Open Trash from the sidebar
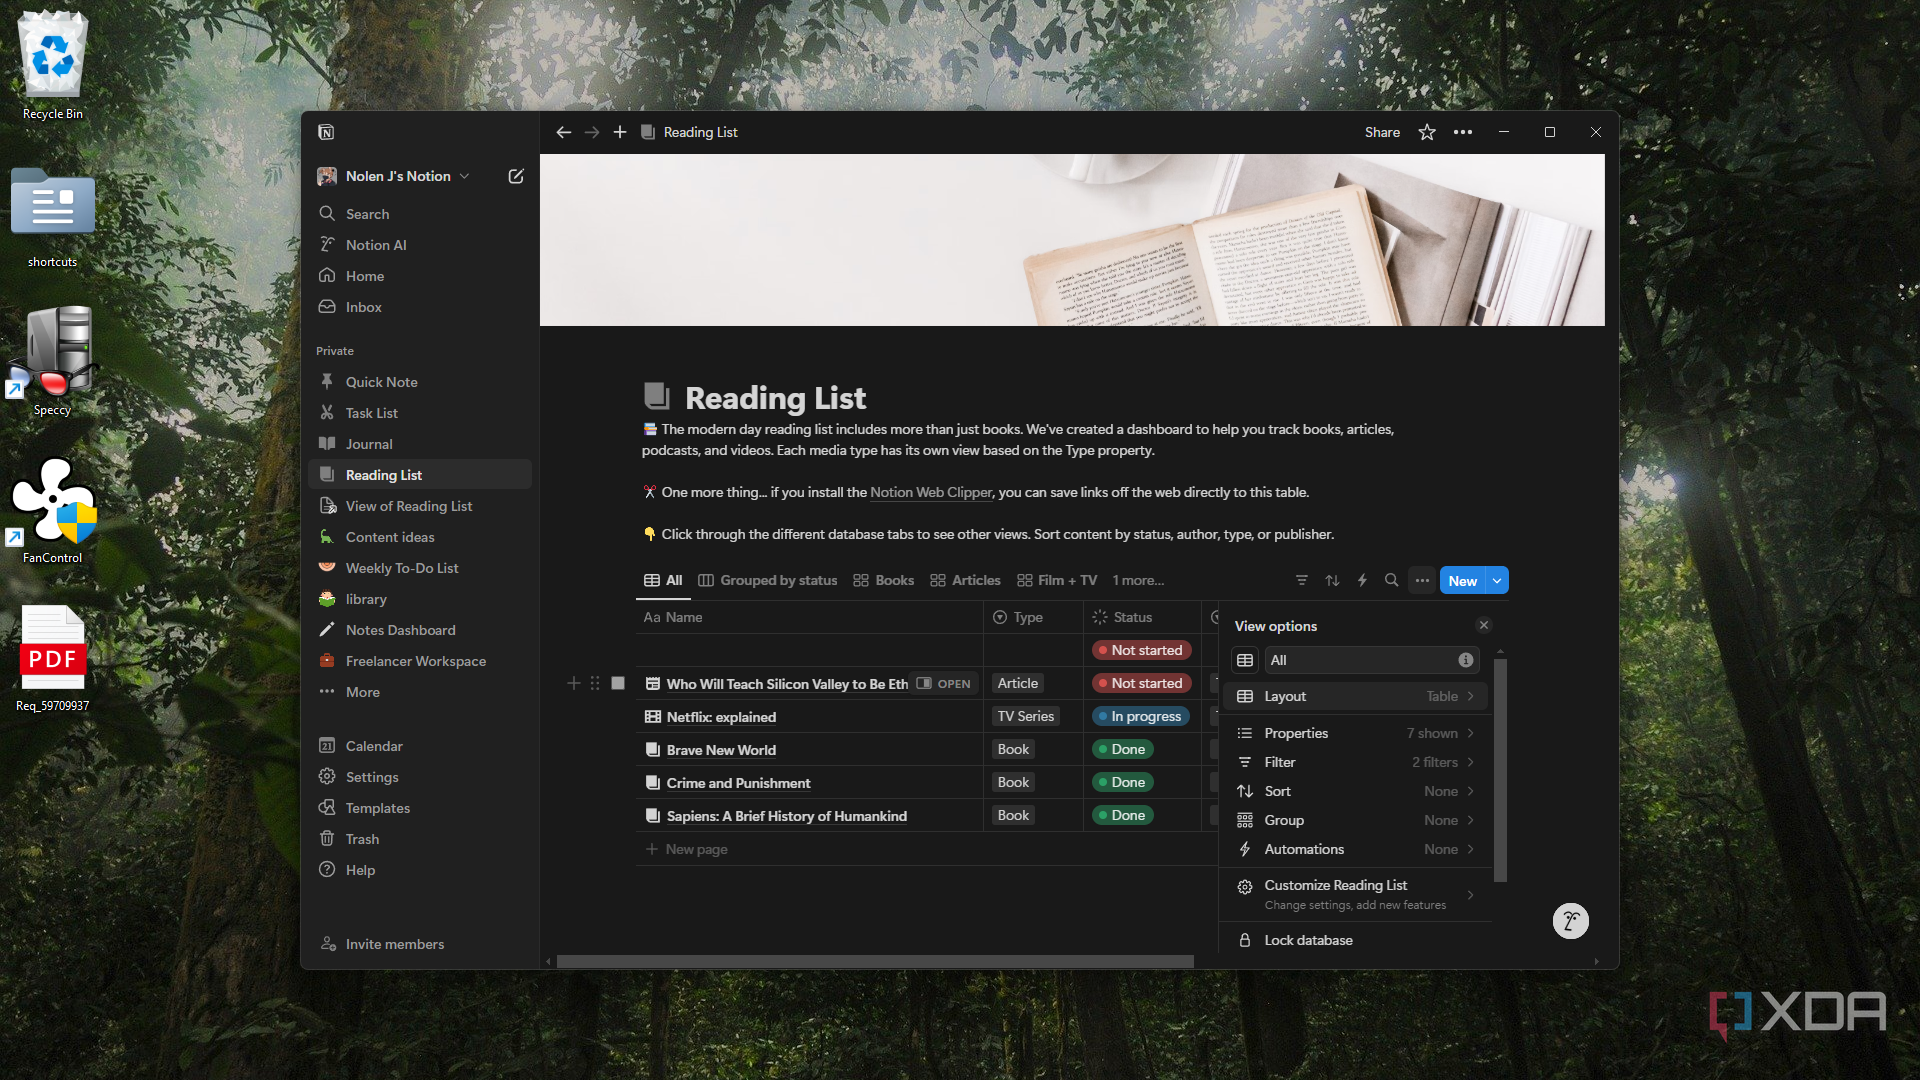The width and height of the screenshot is (1920, 1080). tap(420, 839)
